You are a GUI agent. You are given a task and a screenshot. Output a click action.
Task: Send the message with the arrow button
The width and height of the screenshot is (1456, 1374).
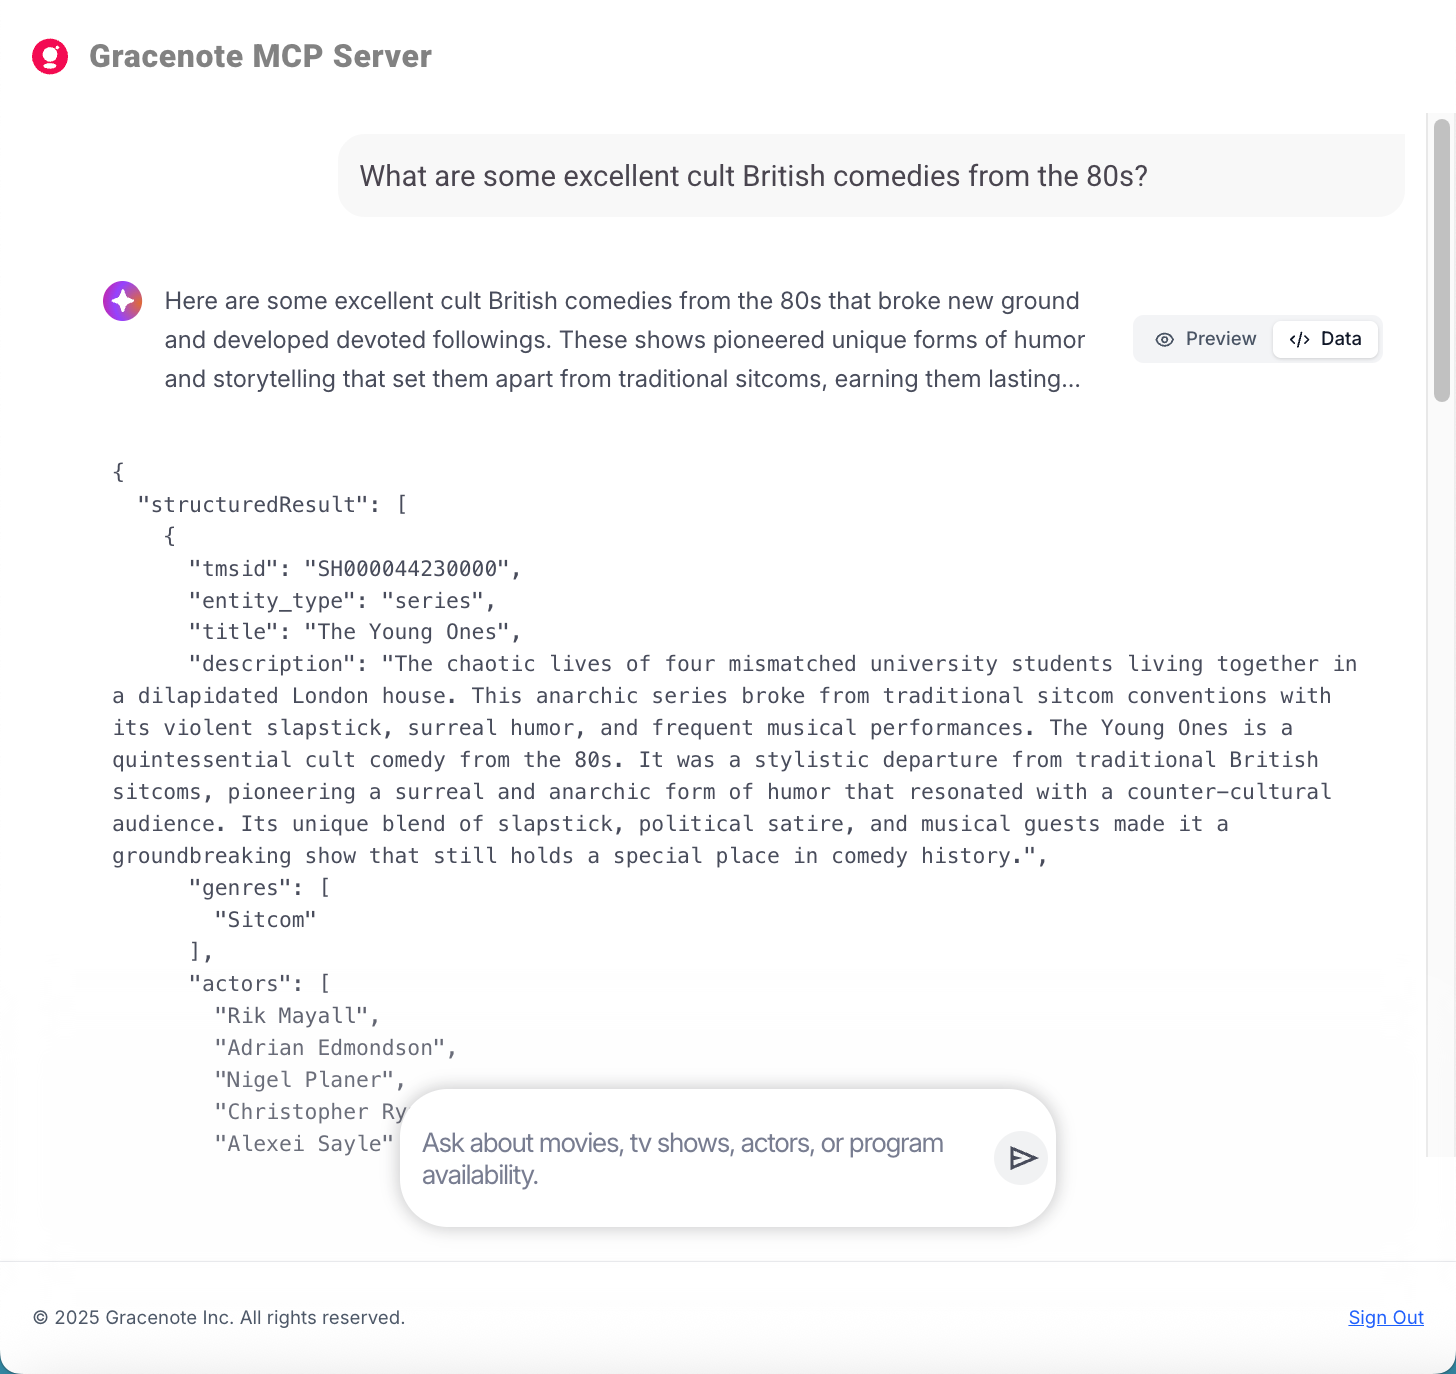tap(1021, 1158)
